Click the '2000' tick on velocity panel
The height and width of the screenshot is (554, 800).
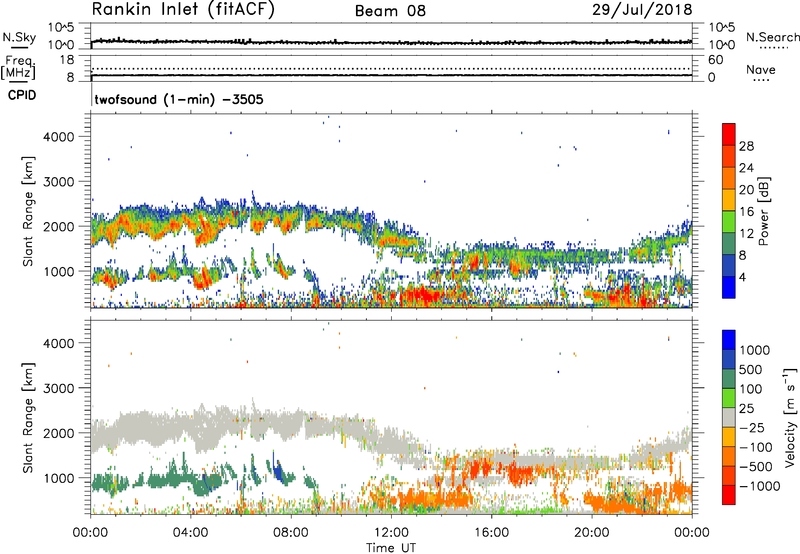(59, 433)
